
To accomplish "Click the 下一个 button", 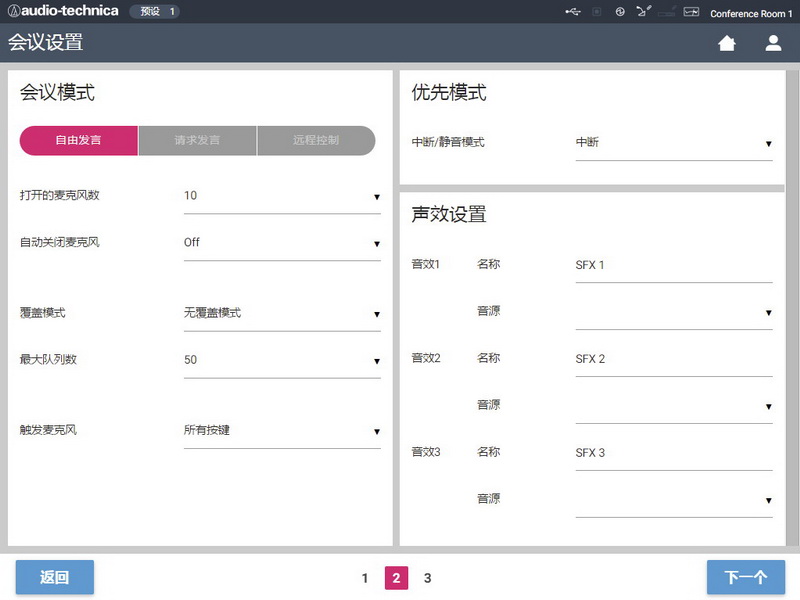I will 745,578.
